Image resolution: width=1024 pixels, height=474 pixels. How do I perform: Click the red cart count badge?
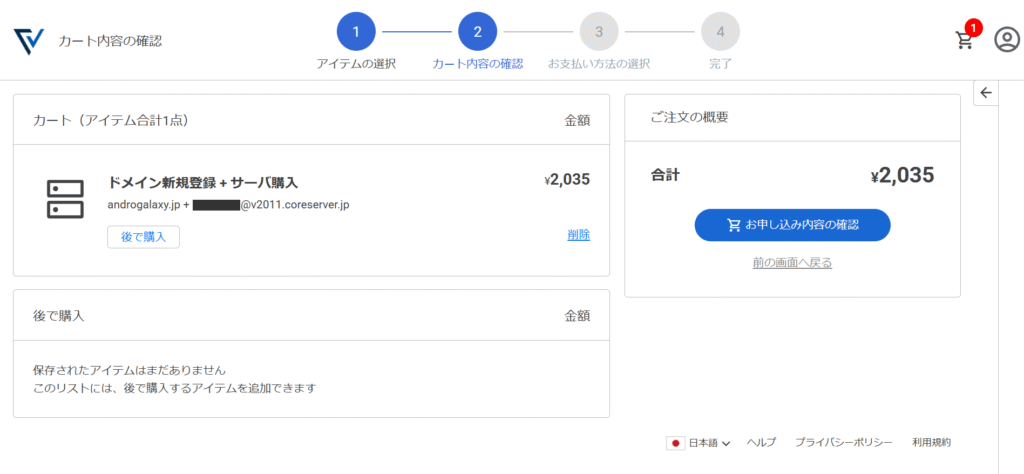973,28
